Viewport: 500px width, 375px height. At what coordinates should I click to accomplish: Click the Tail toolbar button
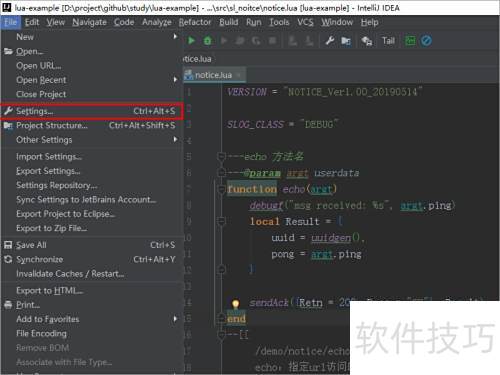pos(388,41)
